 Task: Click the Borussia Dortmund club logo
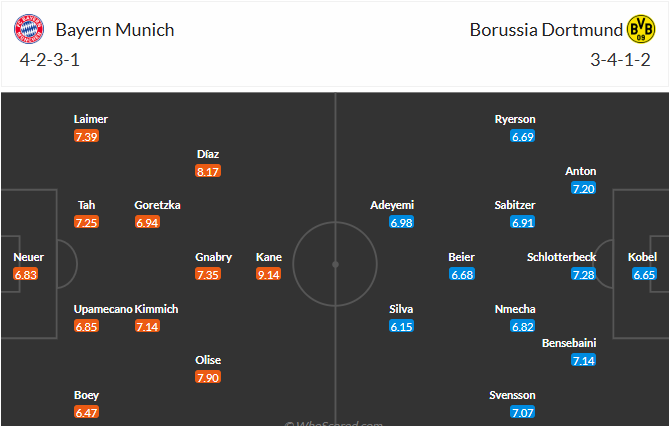click(x=639, y=29)
